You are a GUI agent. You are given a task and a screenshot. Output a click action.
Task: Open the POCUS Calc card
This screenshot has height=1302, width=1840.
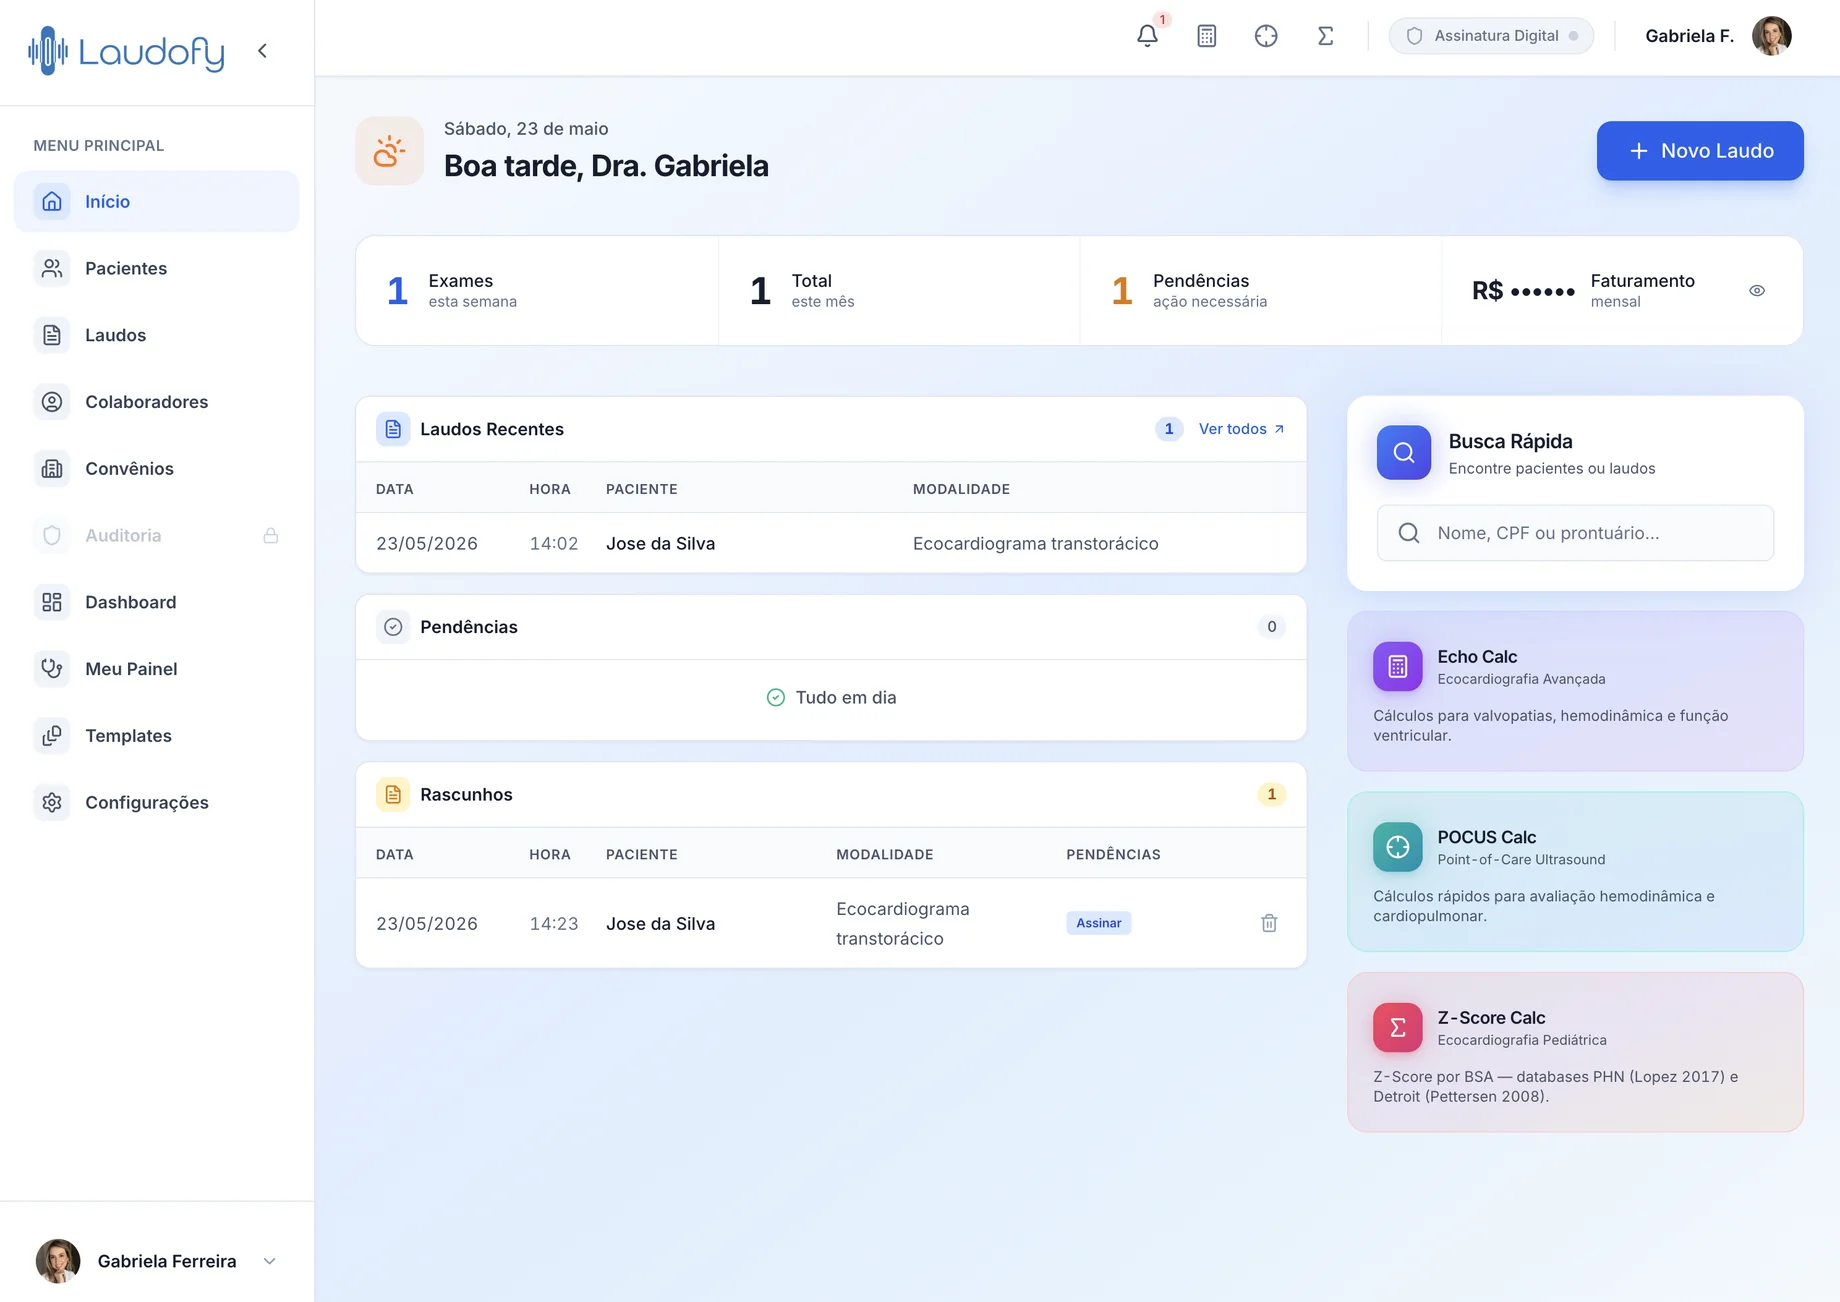(x=1575, y=871)
